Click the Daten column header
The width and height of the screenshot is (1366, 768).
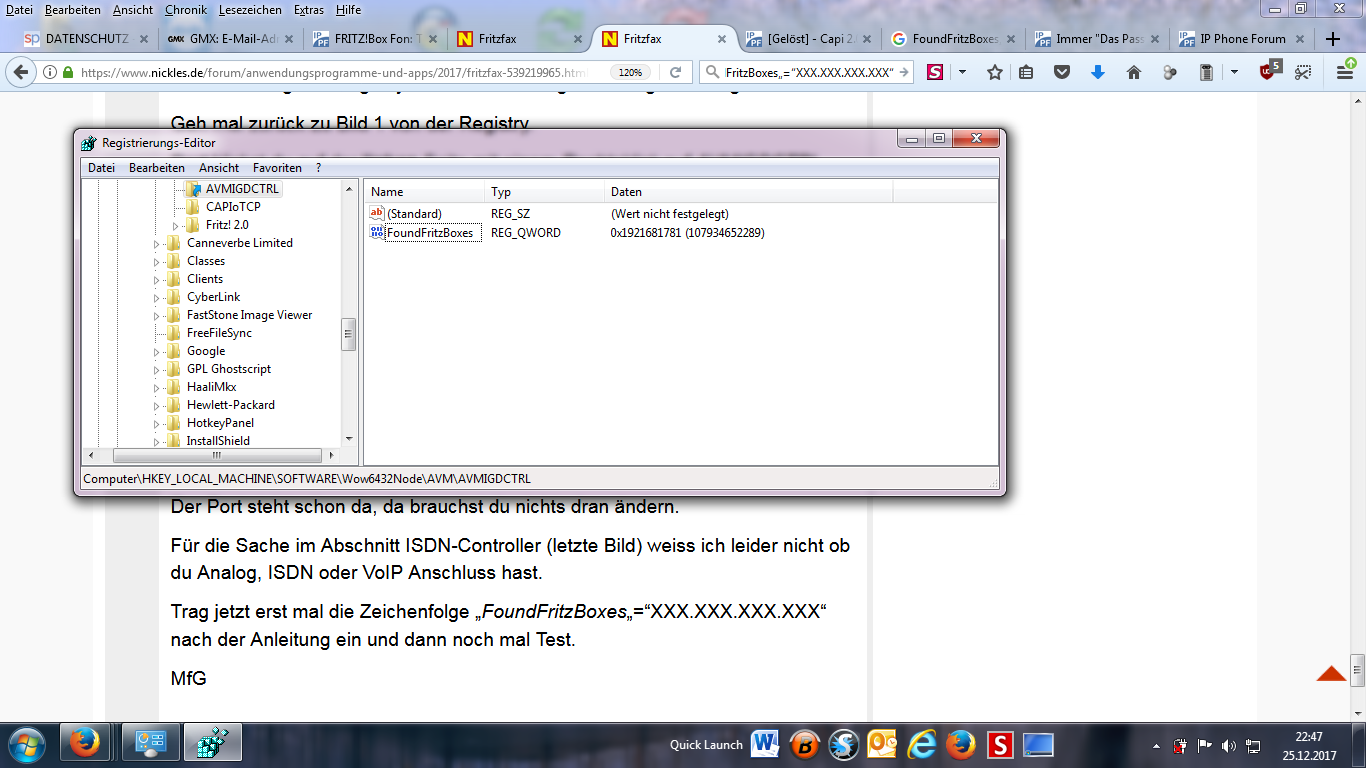[748, 192]
